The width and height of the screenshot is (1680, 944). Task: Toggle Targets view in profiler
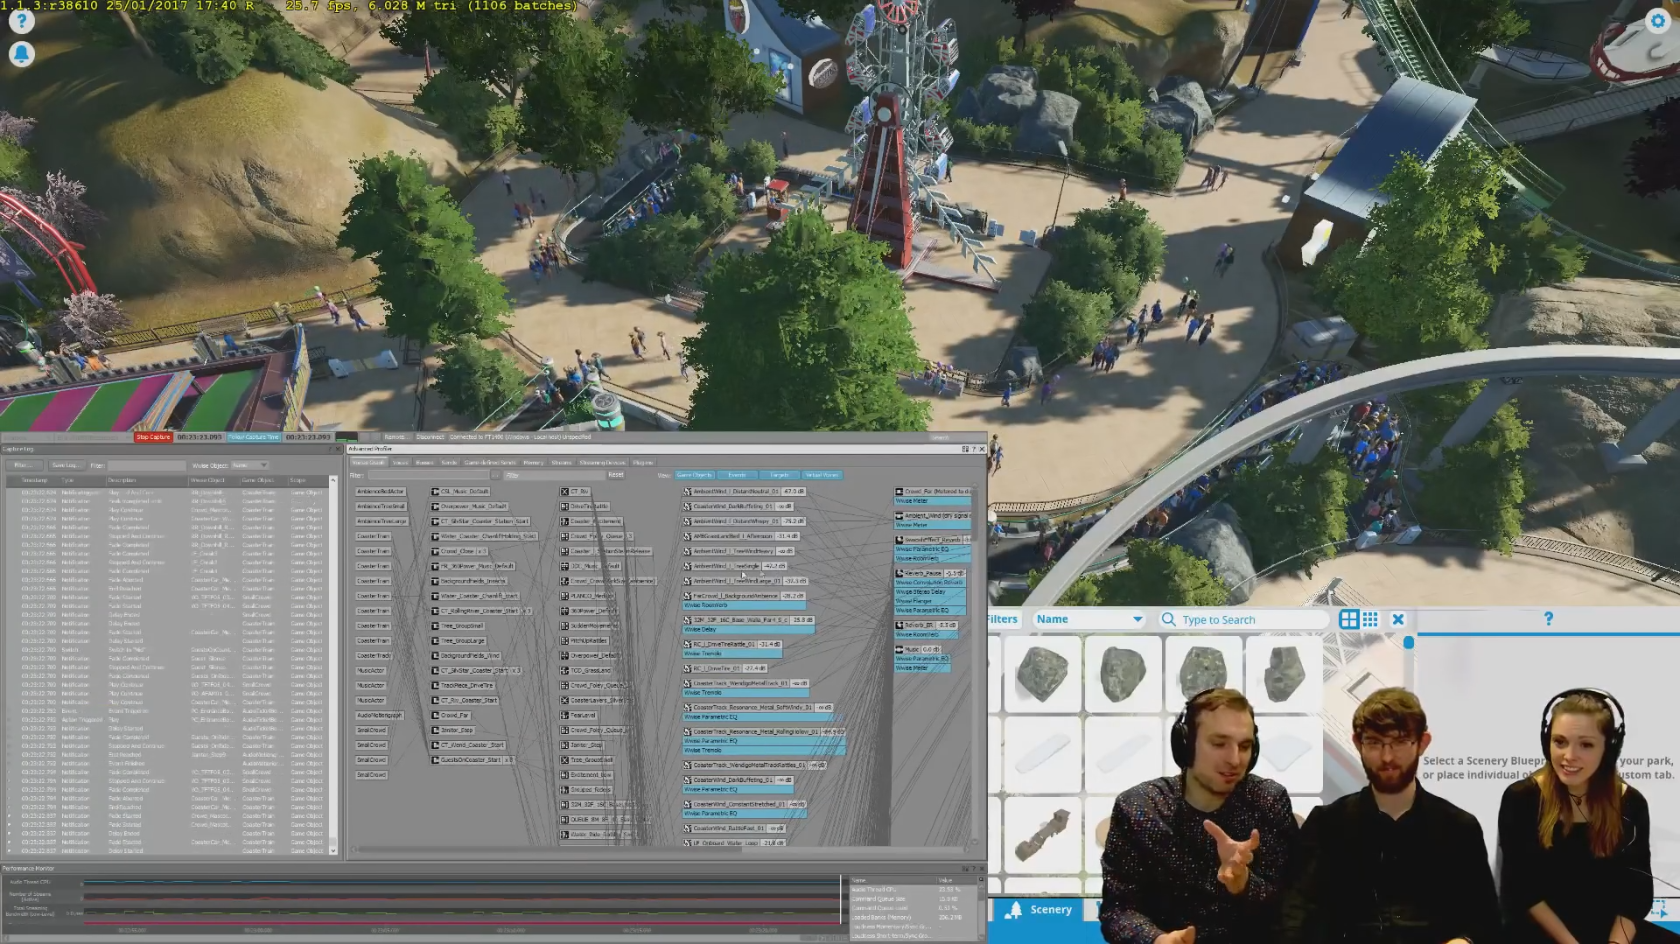[x=780, y=475]
